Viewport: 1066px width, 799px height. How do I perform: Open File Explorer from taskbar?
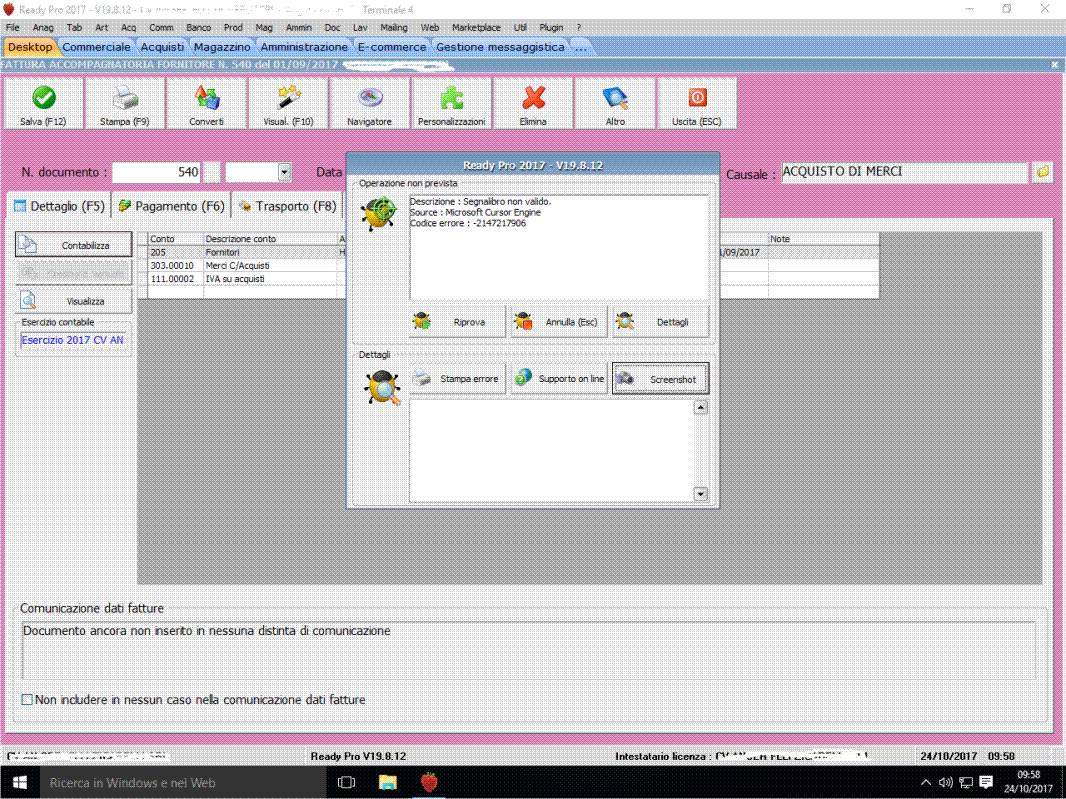(x=388, y=782)
